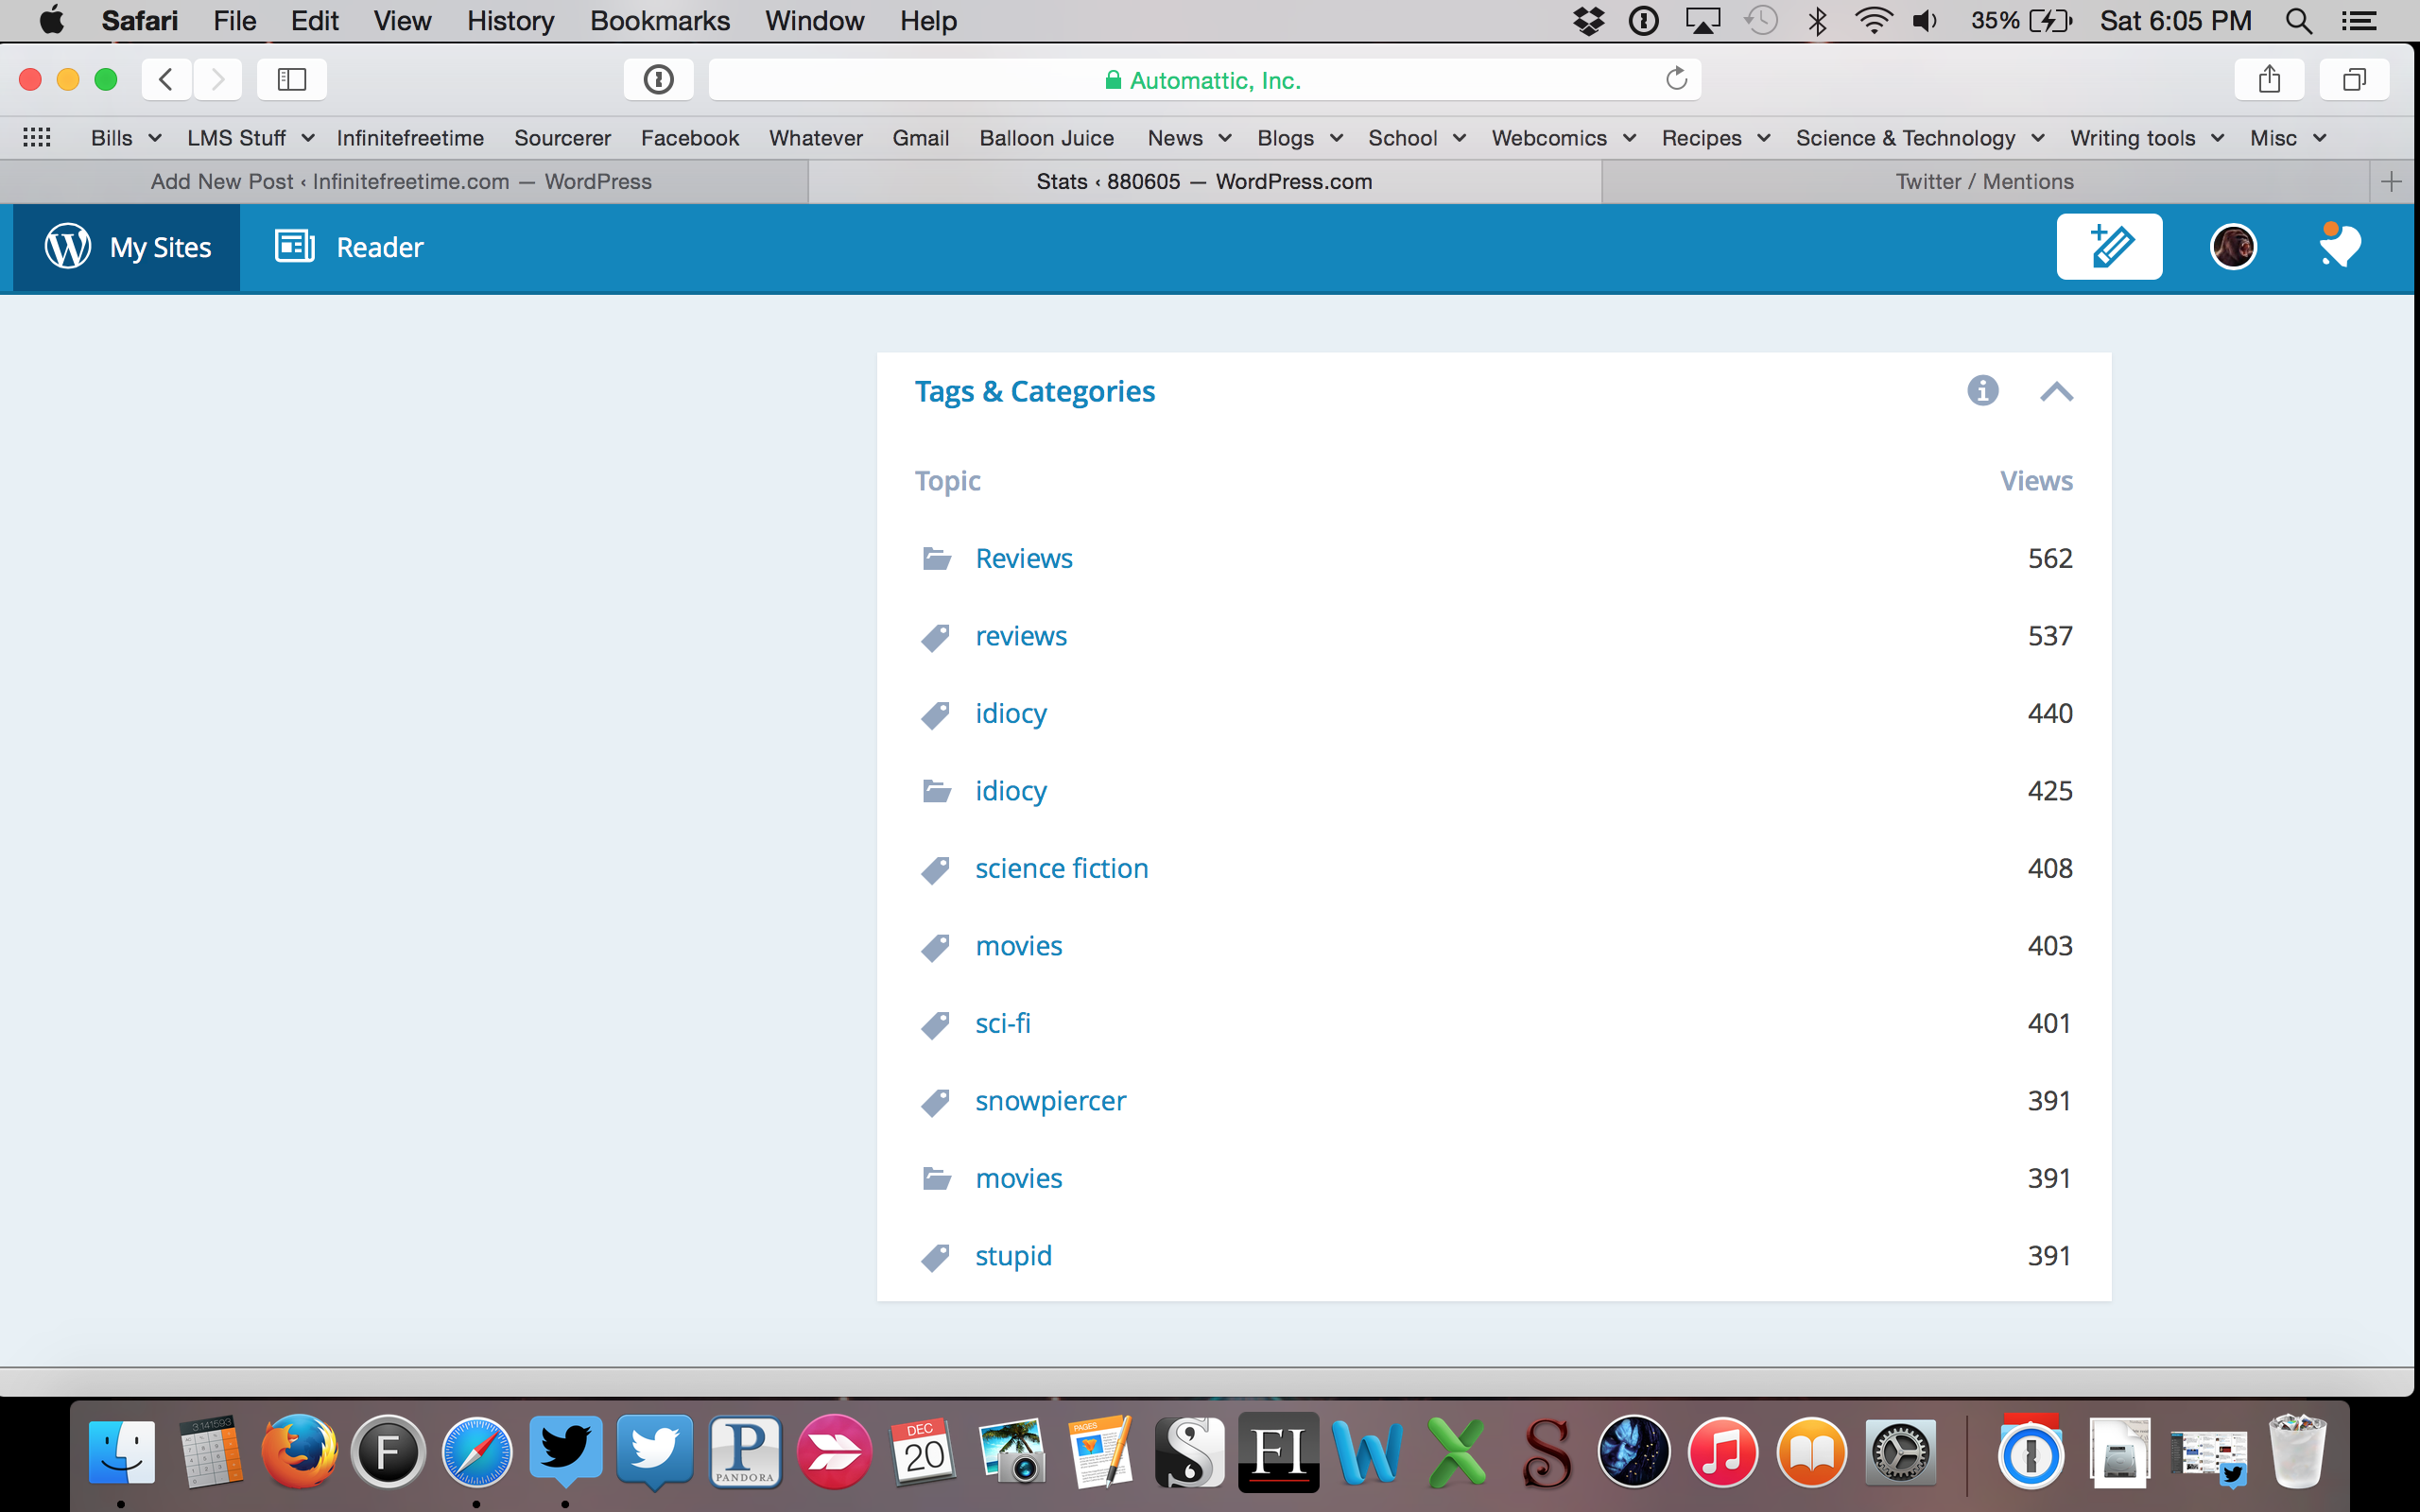Screen dimensions: 2420x1512
Task: Open the Bookmarks menu
Action: (x=660, y=21)
